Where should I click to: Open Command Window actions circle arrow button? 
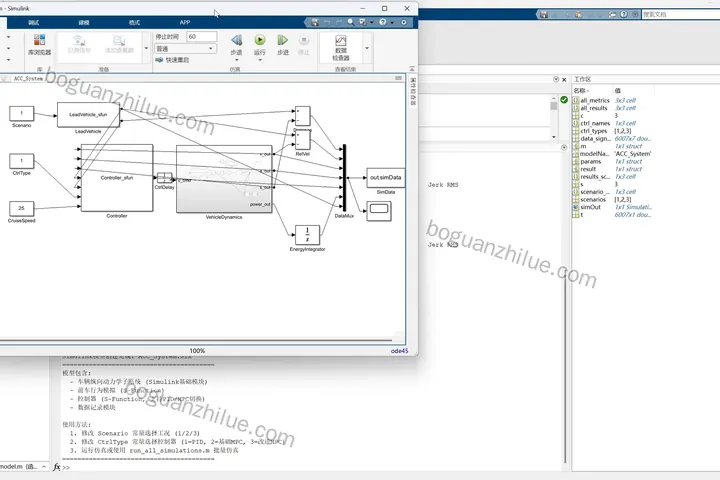click(x=564, y=147)
